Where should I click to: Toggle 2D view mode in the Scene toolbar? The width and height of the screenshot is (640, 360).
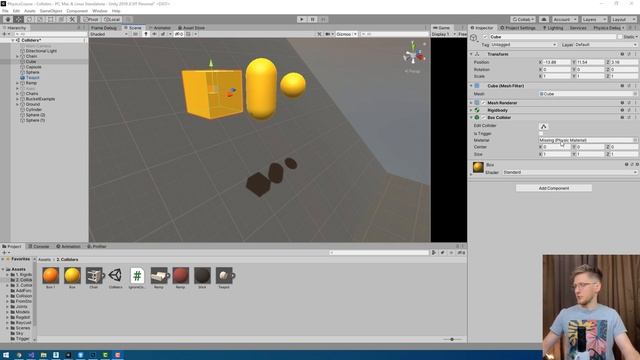tap(136, 34)
